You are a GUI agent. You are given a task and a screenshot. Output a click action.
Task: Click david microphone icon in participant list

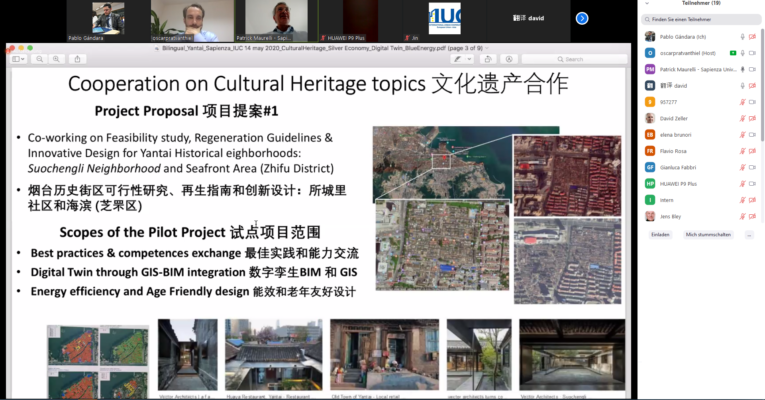click(x=743, y=85)
